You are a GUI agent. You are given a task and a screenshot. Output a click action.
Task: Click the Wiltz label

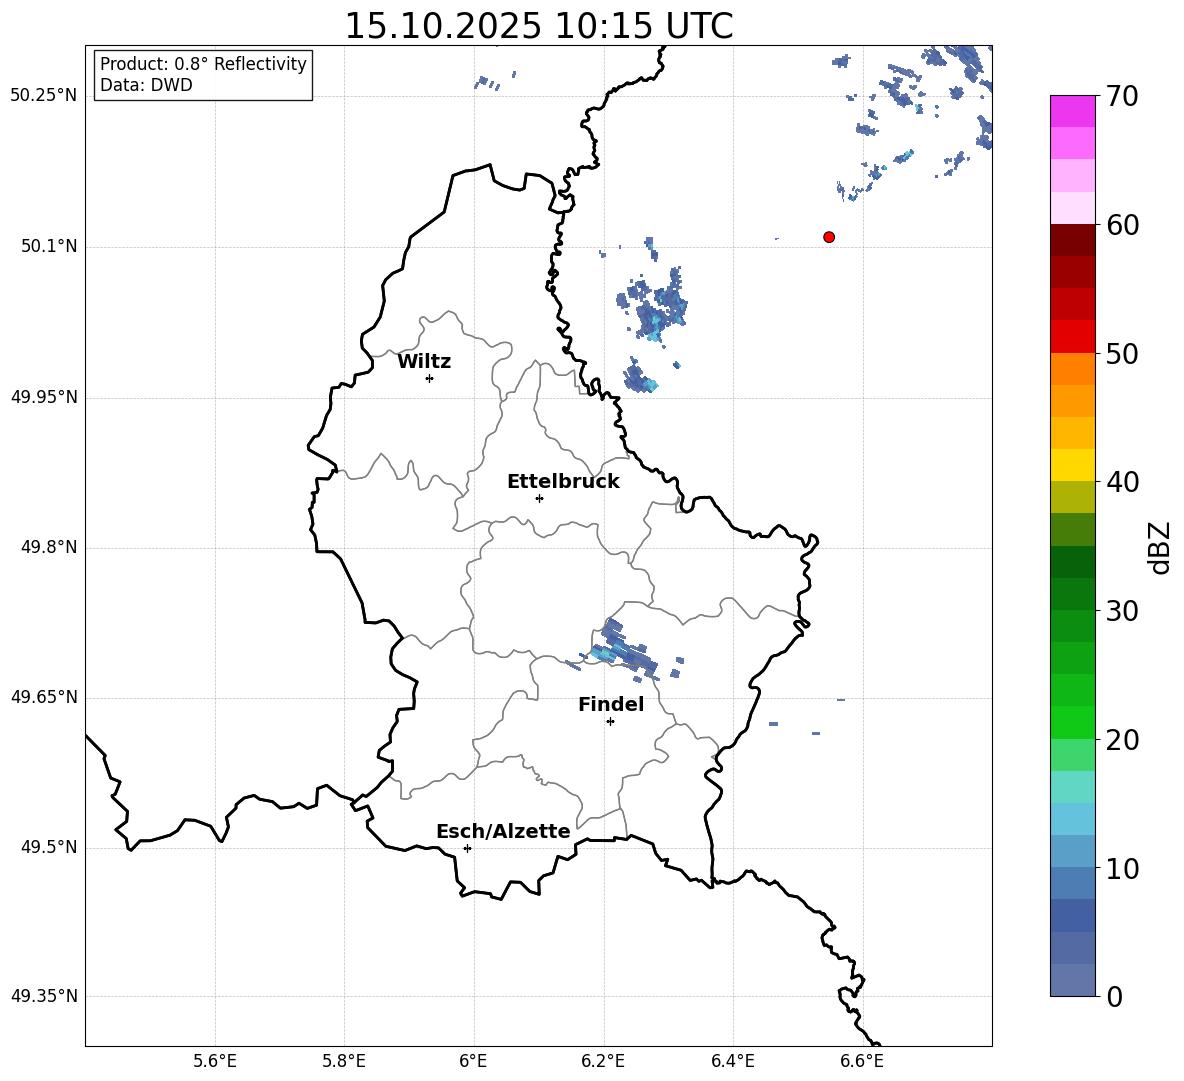[x=424, y=362]
